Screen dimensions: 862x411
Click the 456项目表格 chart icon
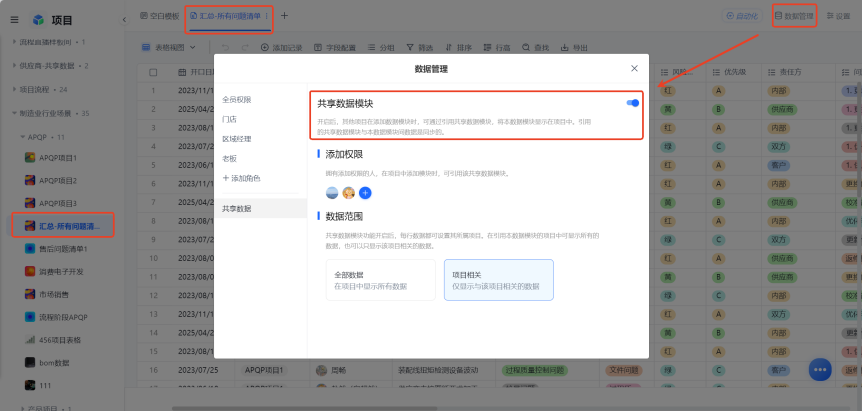click(x=30, y=340)
